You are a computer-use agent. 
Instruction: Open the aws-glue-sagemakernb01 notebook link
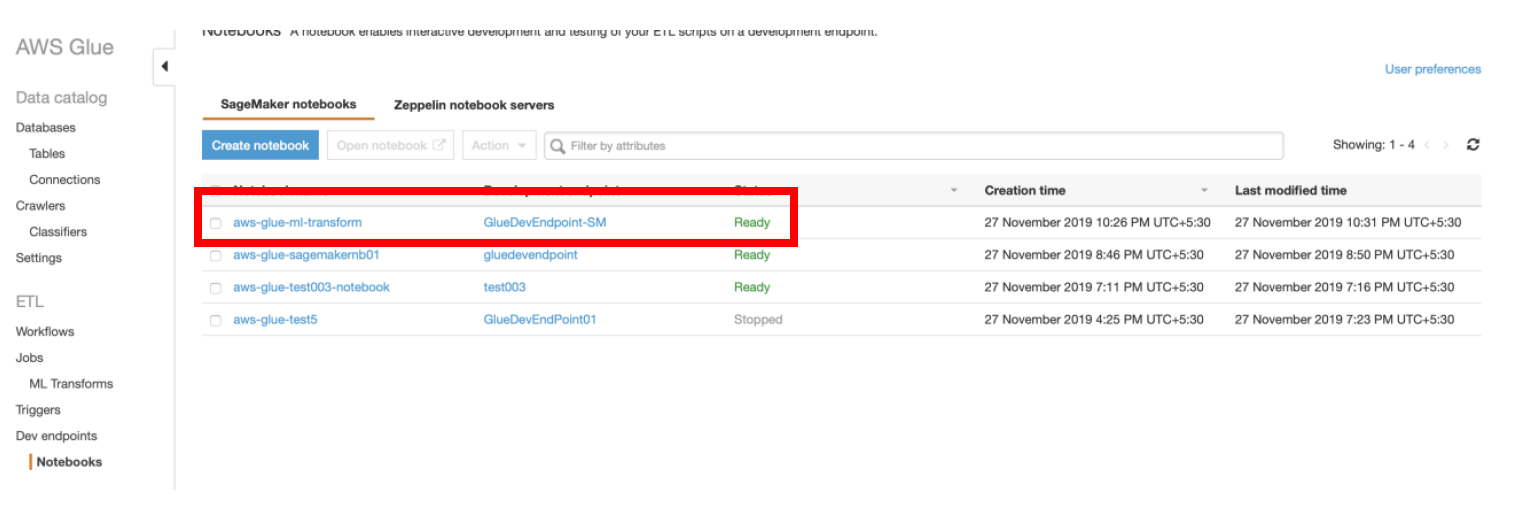point(306,255)
